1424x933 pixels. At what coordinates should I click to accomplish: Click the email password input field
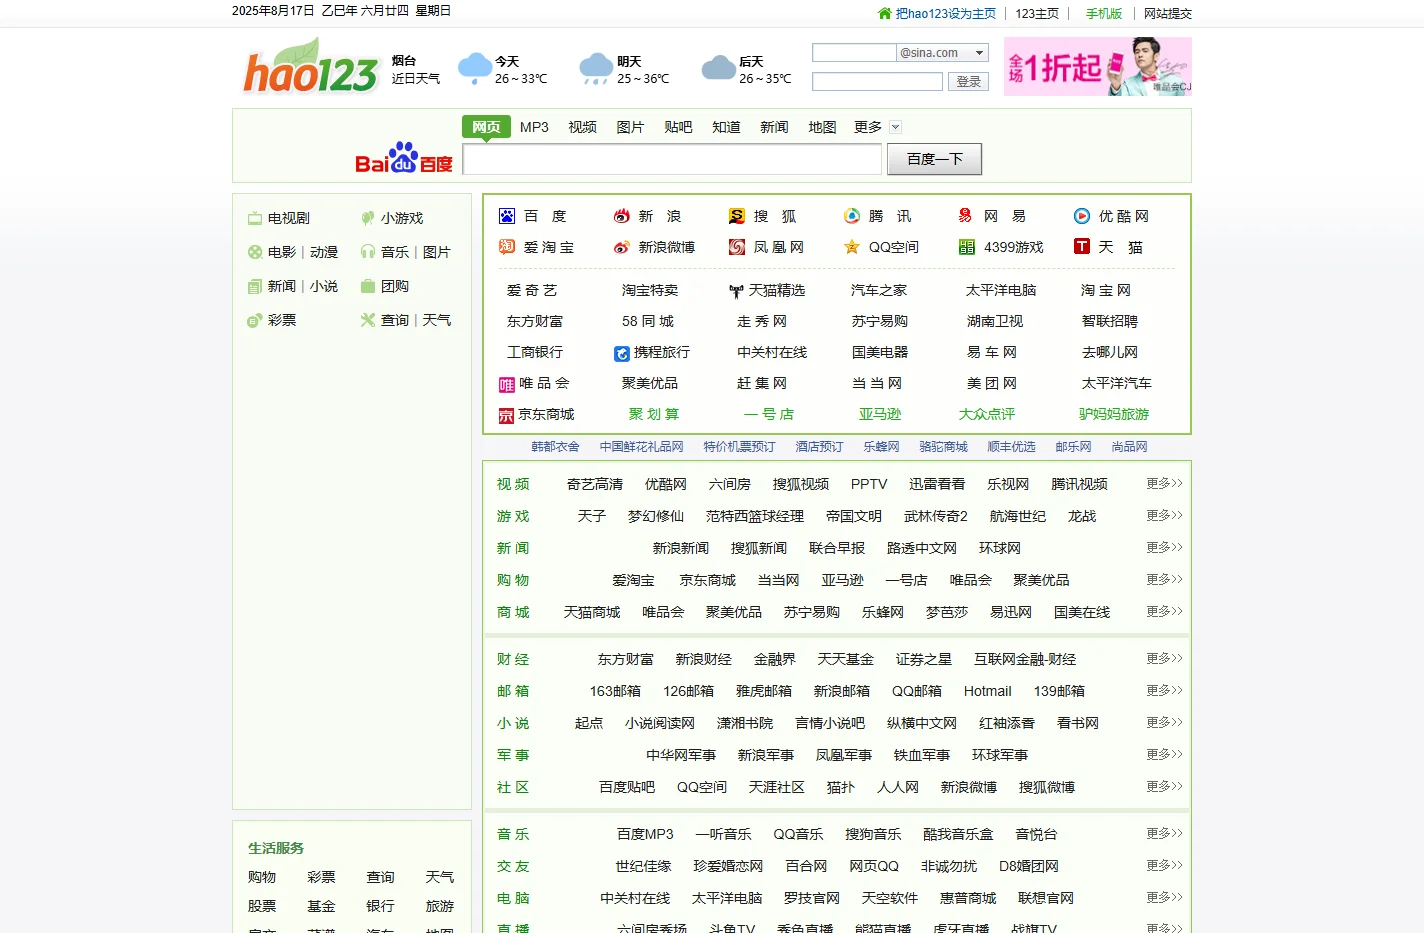click(x=877, y=82)
